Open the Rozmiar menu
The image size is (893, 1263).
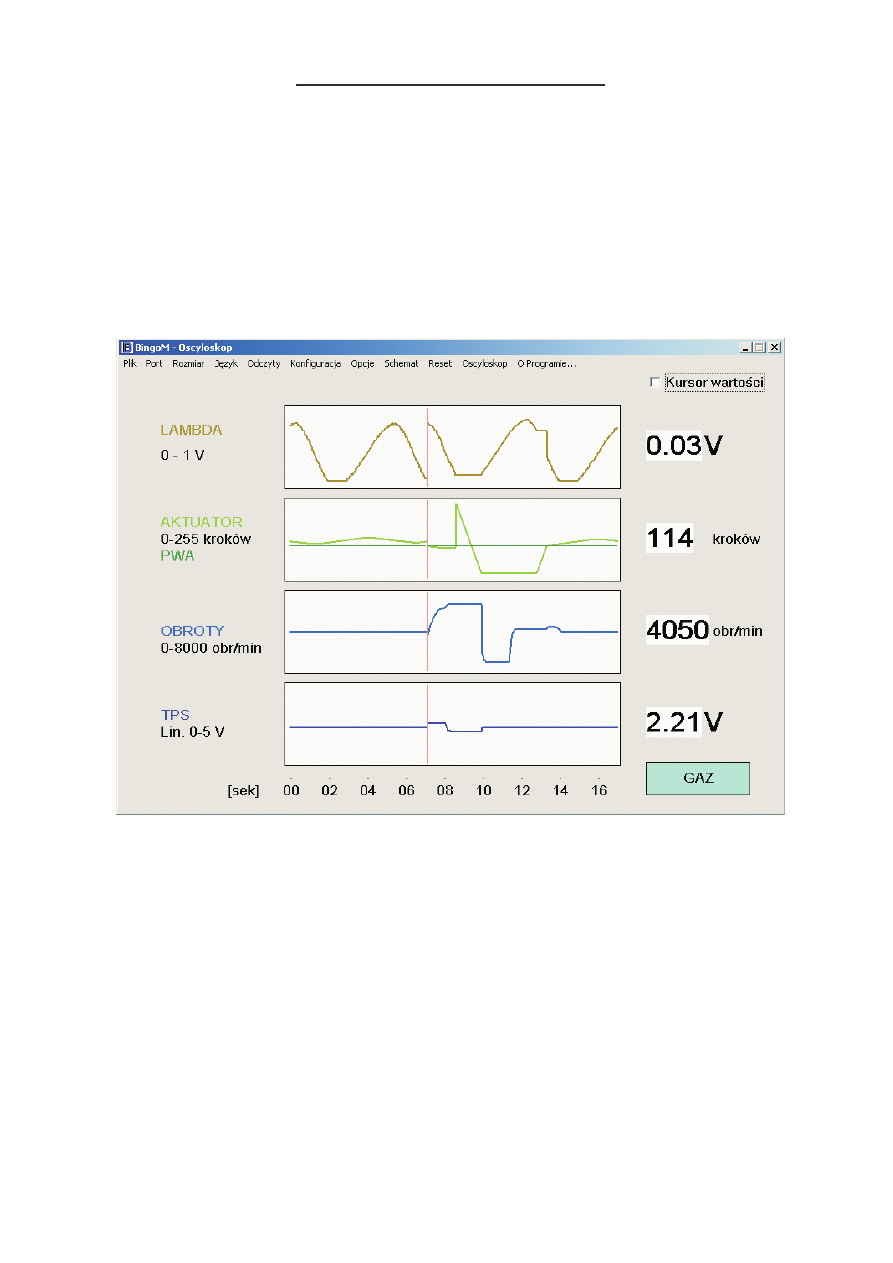188,364
